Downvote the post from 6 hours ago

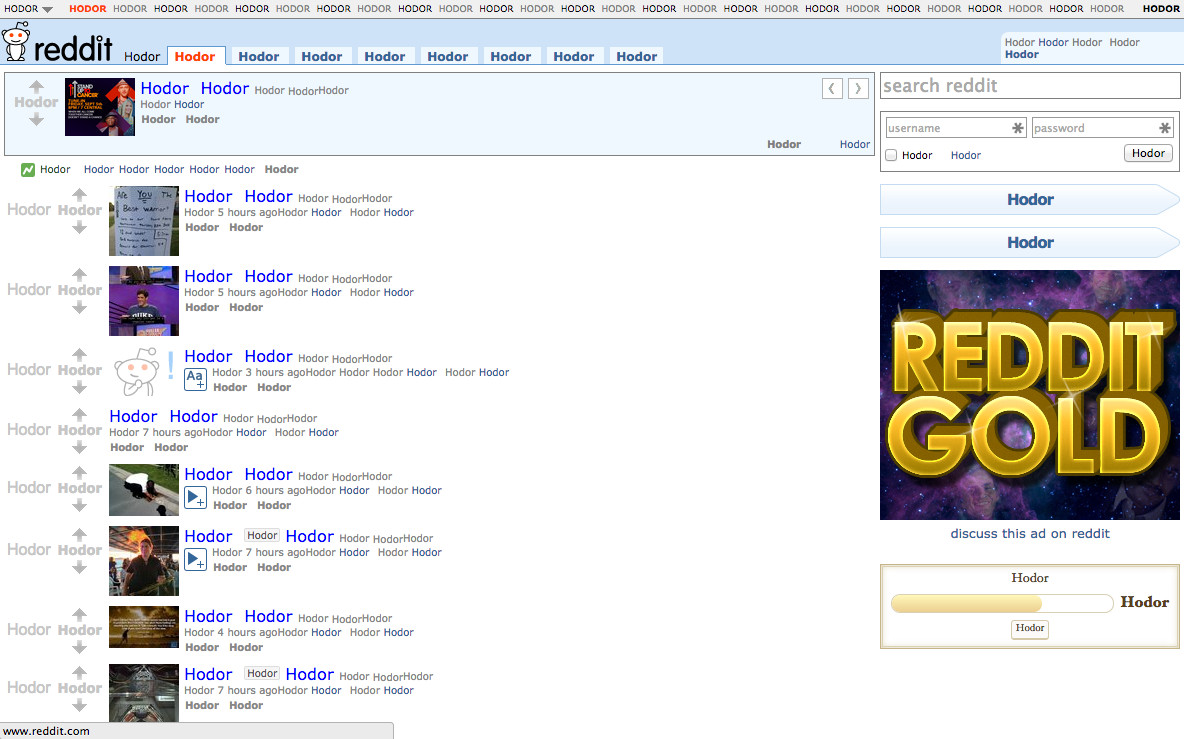pyautogui.click(x=79, y=505)
